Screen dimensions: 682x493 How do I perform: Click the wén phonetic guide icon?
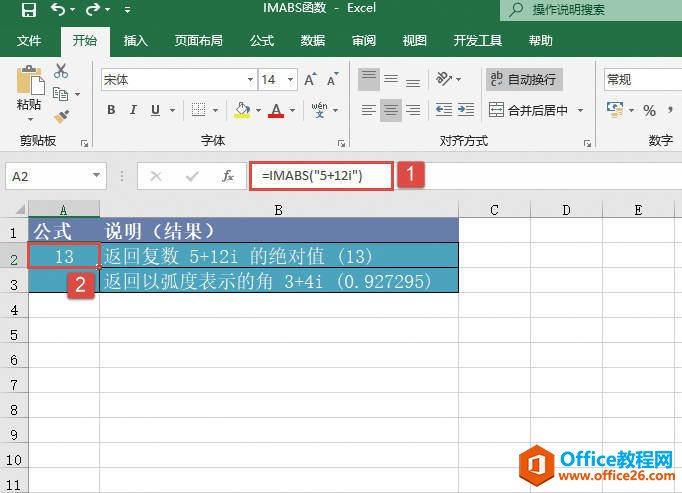click(320, 110)
